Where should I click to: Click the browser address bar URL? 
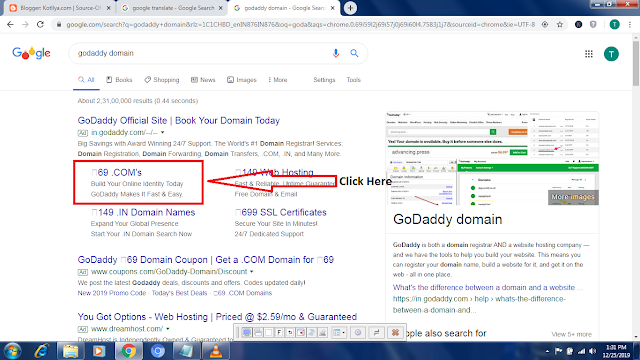pos(300,24)
